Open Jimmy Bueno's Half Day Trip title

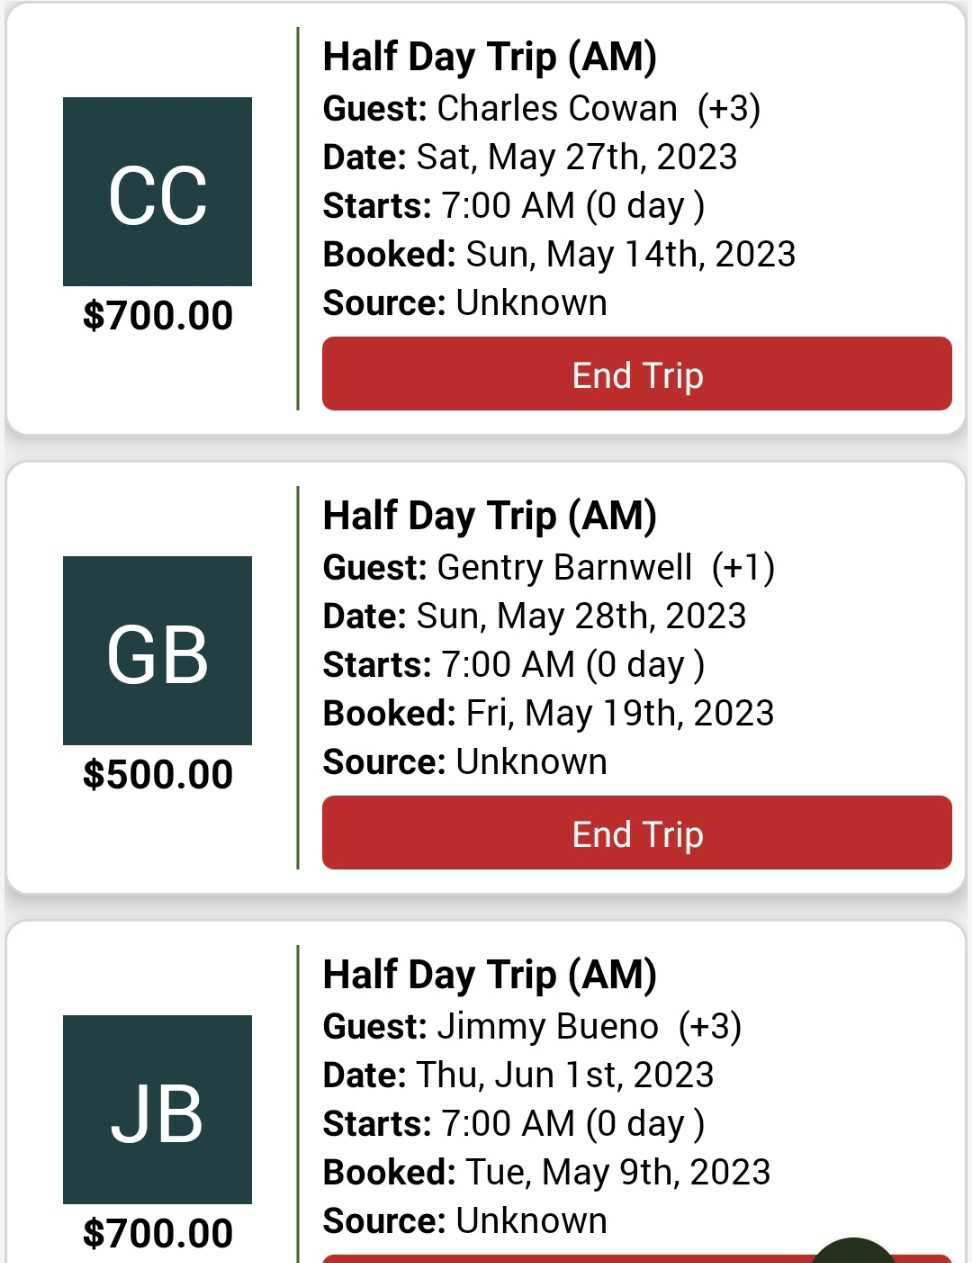(489, 975)
